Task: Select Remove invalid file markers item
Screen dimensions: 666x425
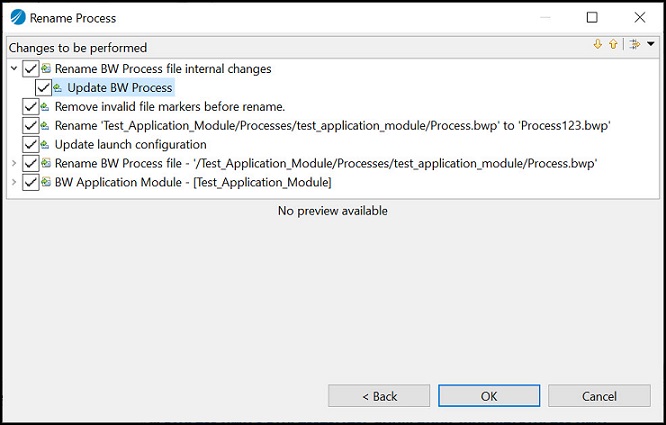Action: tap(170, 107)
